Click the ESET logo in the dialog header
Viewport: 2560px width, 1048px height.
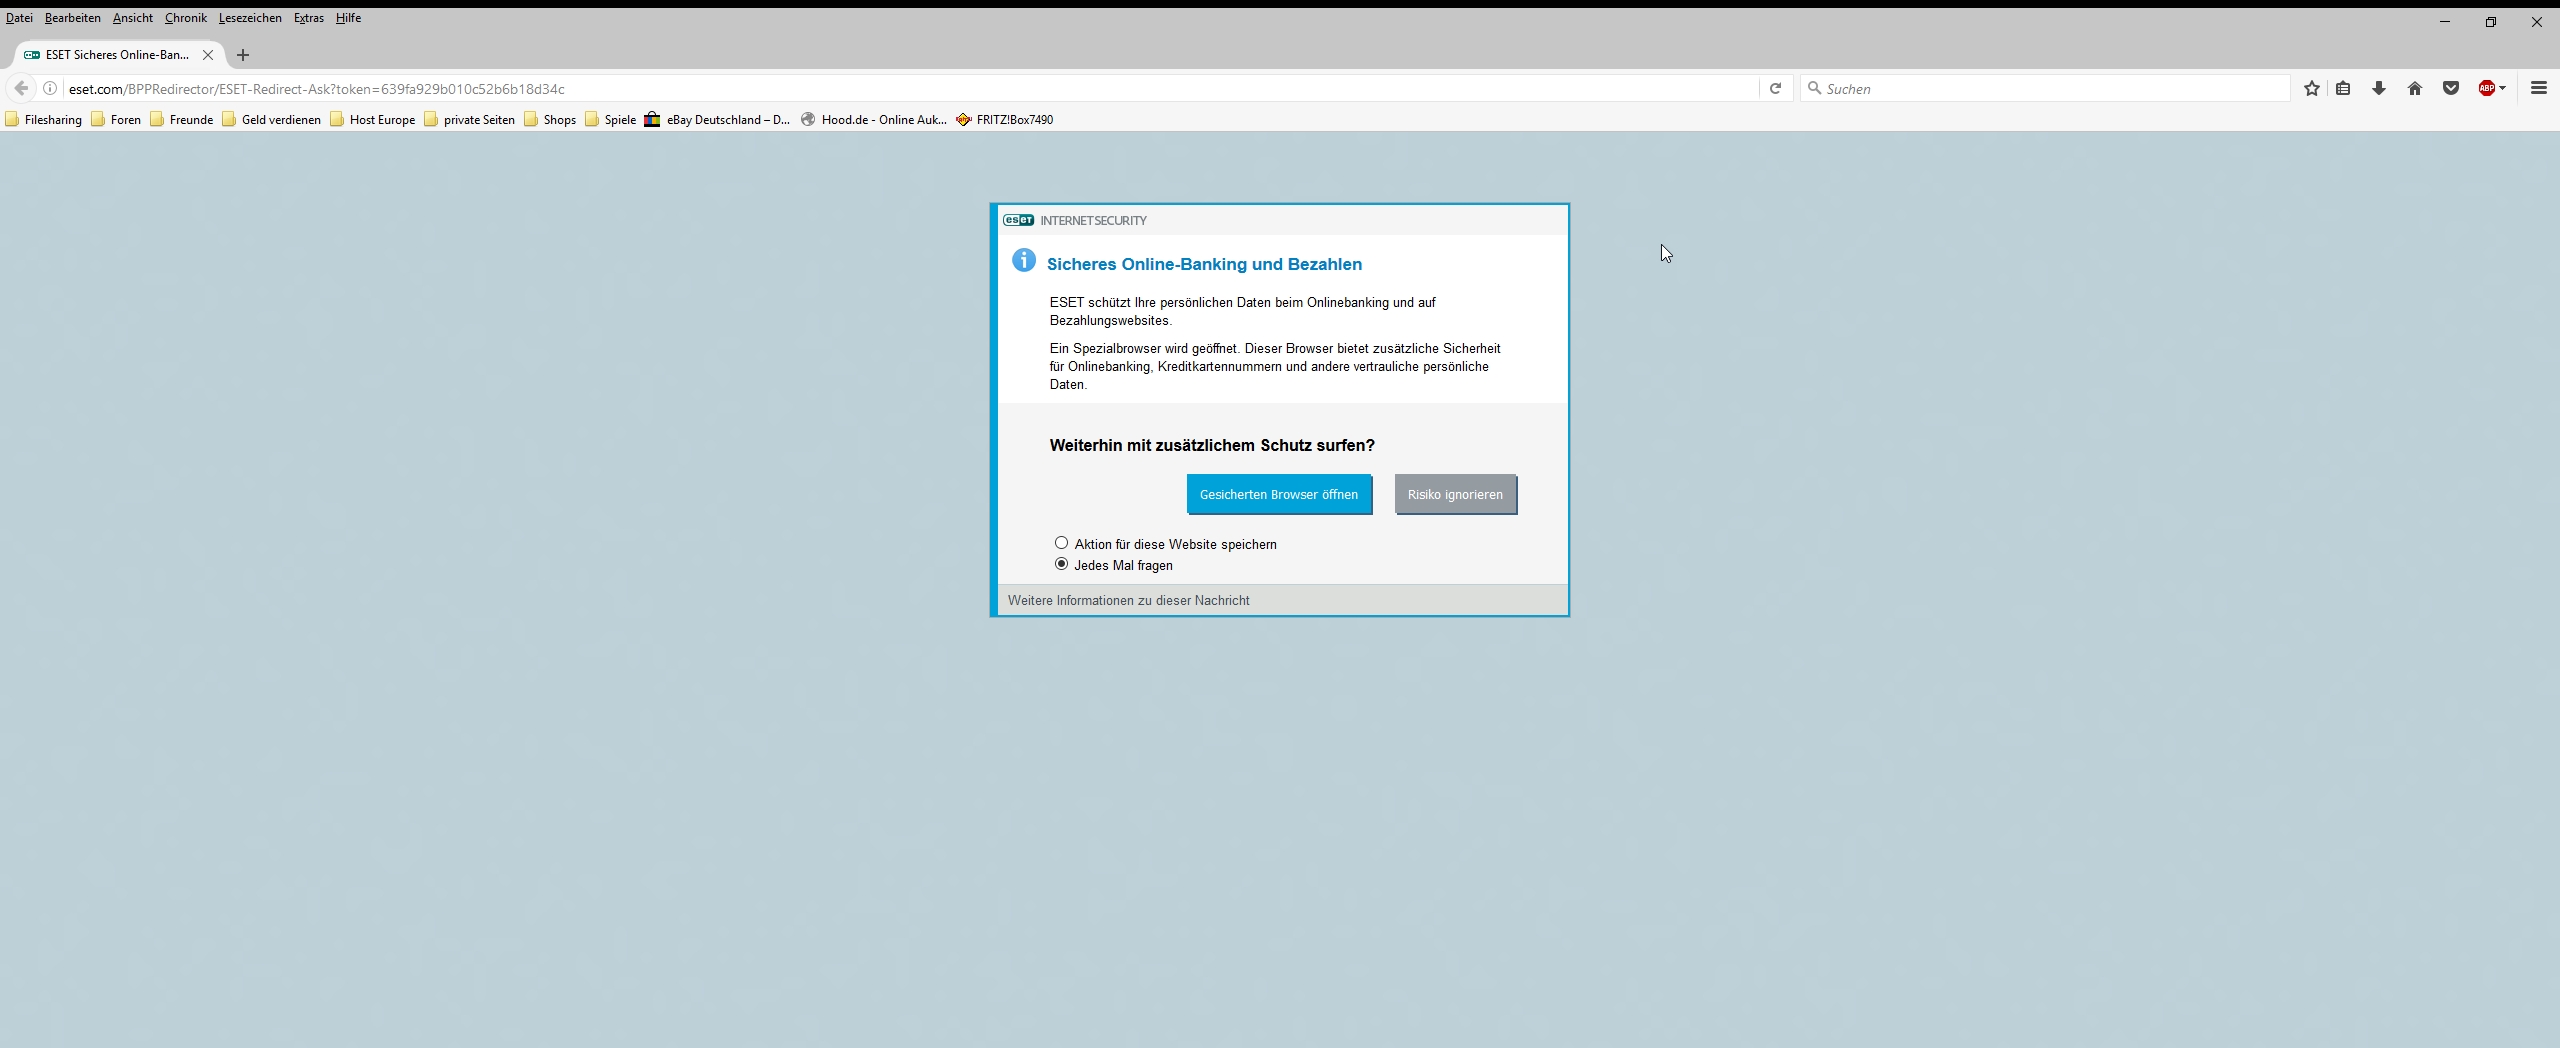coord(1018,220)
